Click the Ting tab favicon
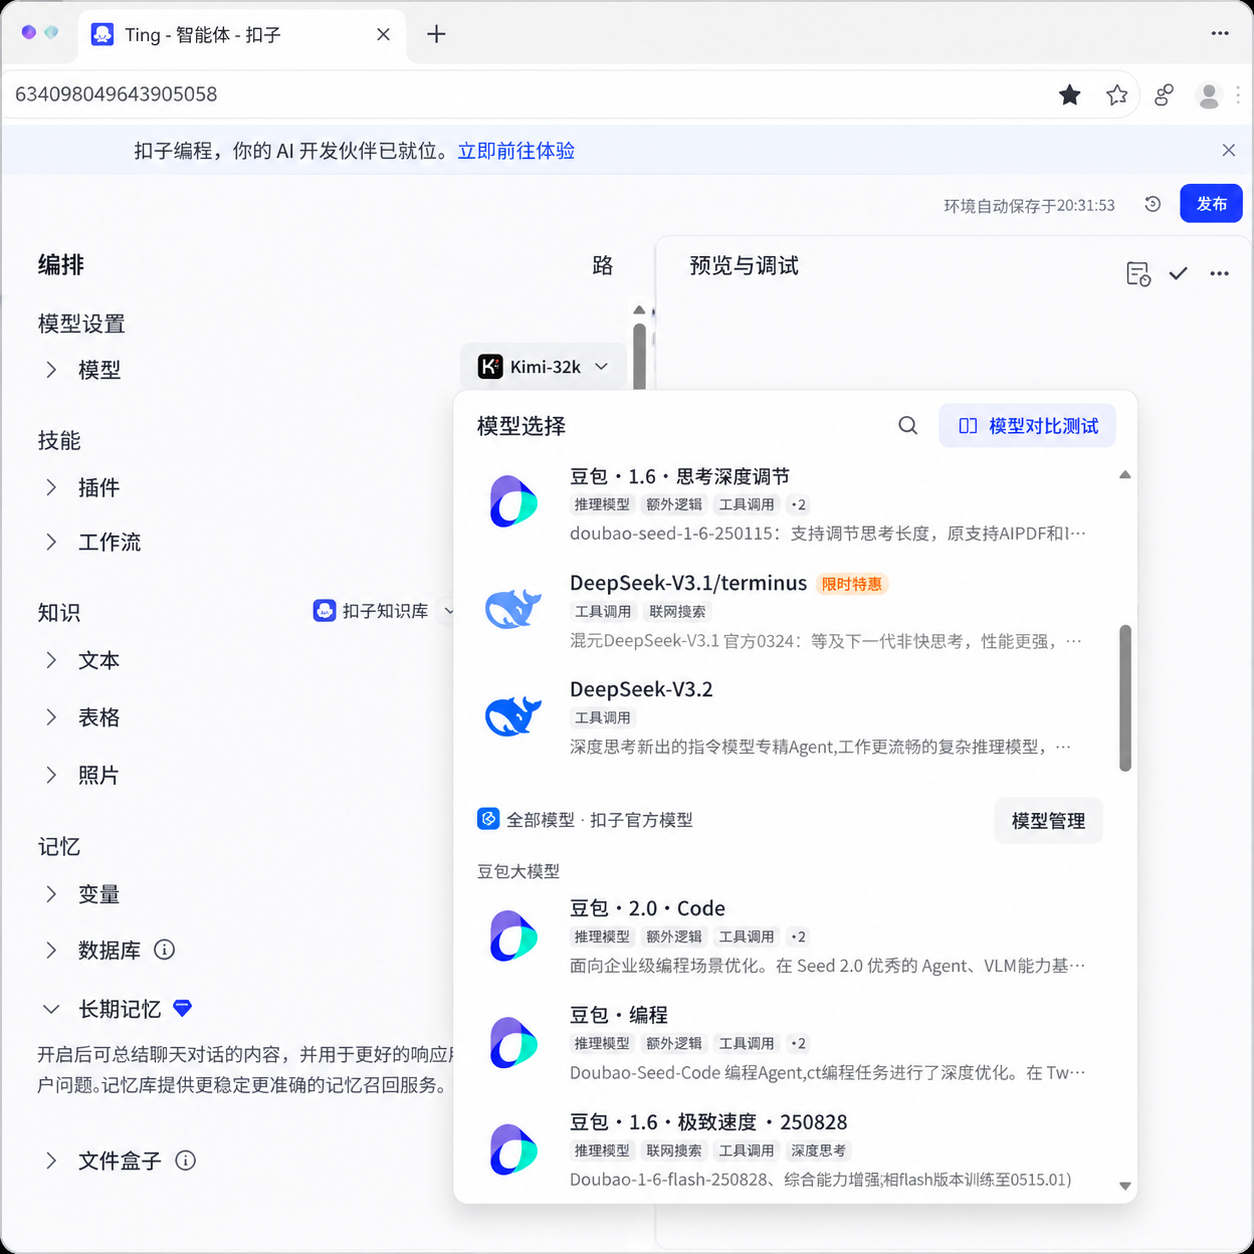 pyautogui.click(x=102, y=34)
